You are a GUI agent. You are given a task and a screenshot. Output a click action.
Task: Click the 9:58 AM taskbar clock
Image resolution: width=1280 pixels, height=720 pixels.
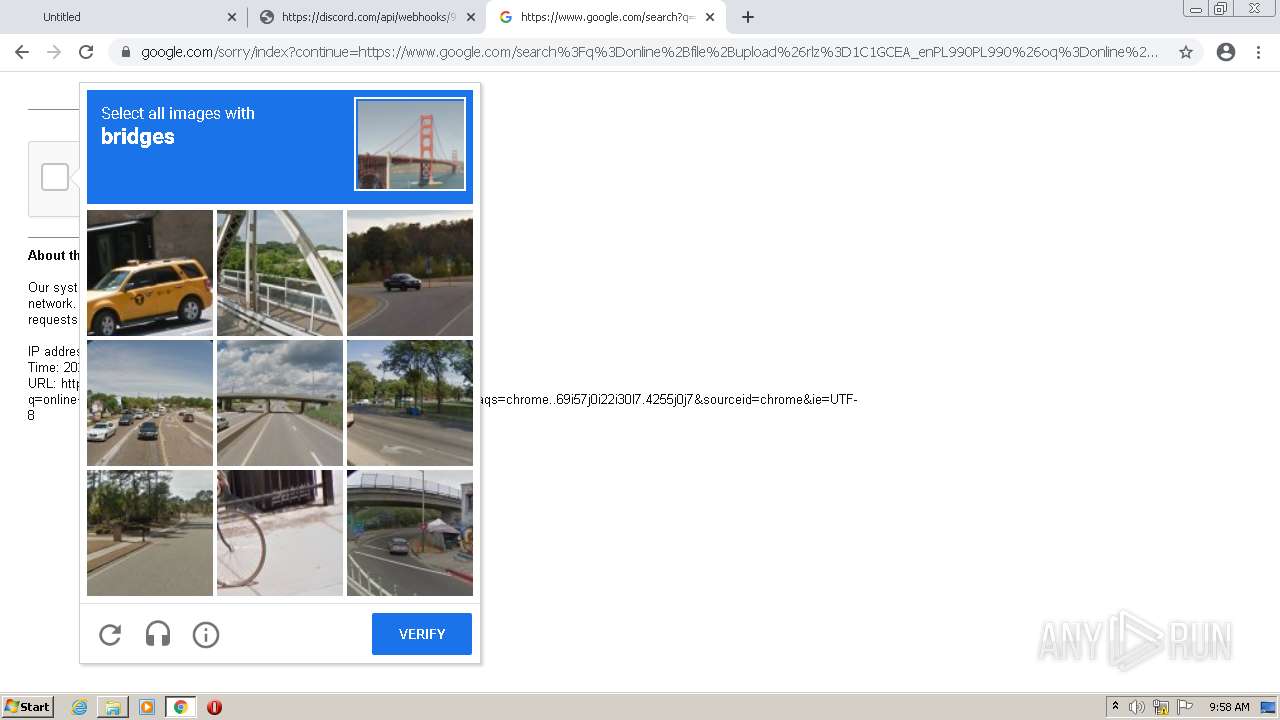pyautogui.click(x=1229, y=707)
